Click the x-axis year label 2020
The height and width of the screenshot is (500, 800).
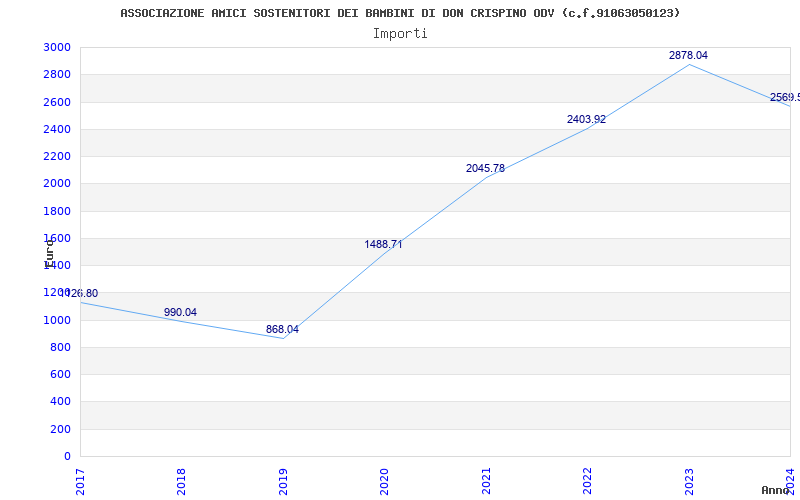click(384, 482)
